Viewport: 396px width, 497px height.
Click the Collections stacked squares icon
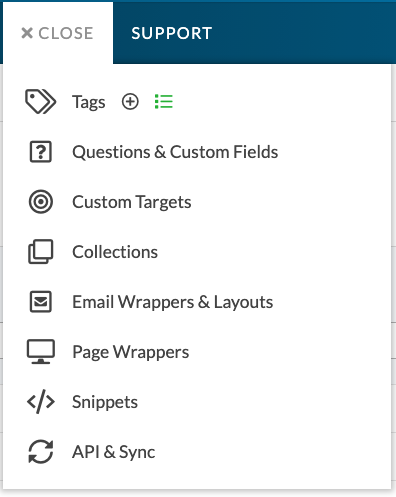(41, 252)
